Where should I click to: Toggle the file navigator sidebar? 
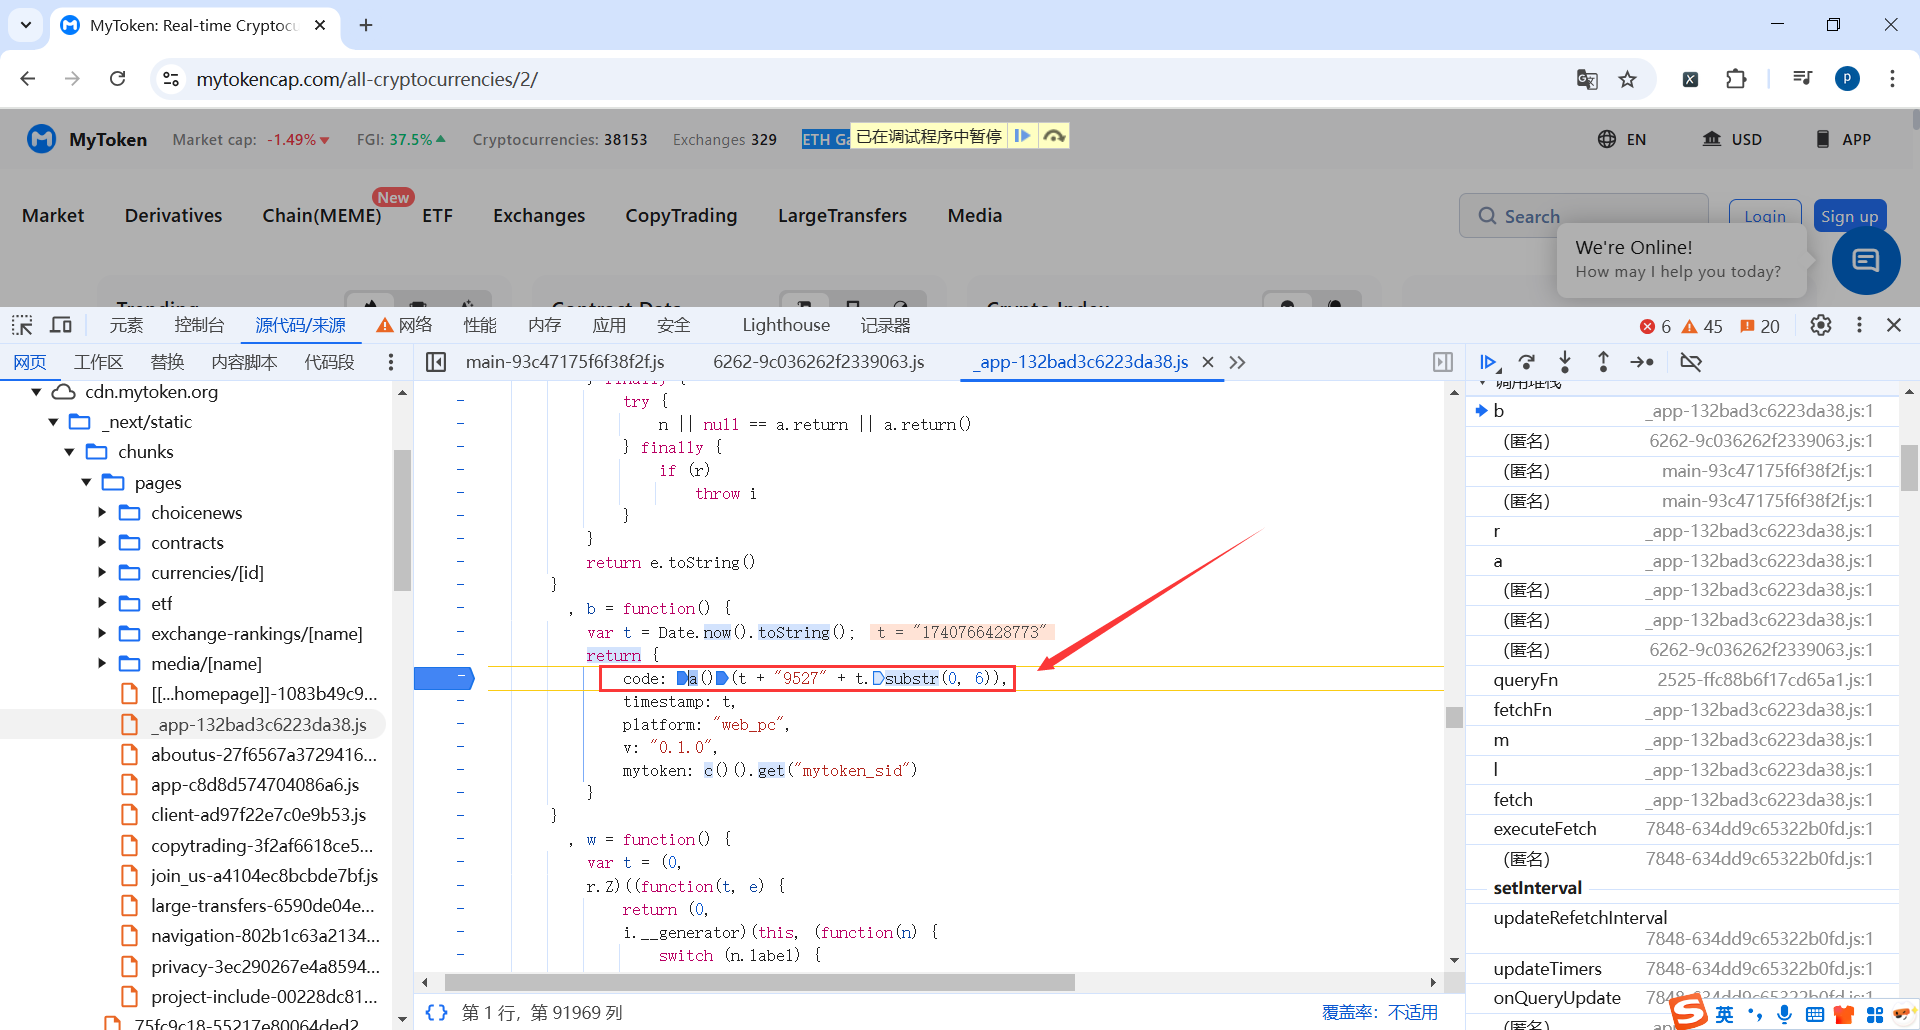tap(436, 362)
